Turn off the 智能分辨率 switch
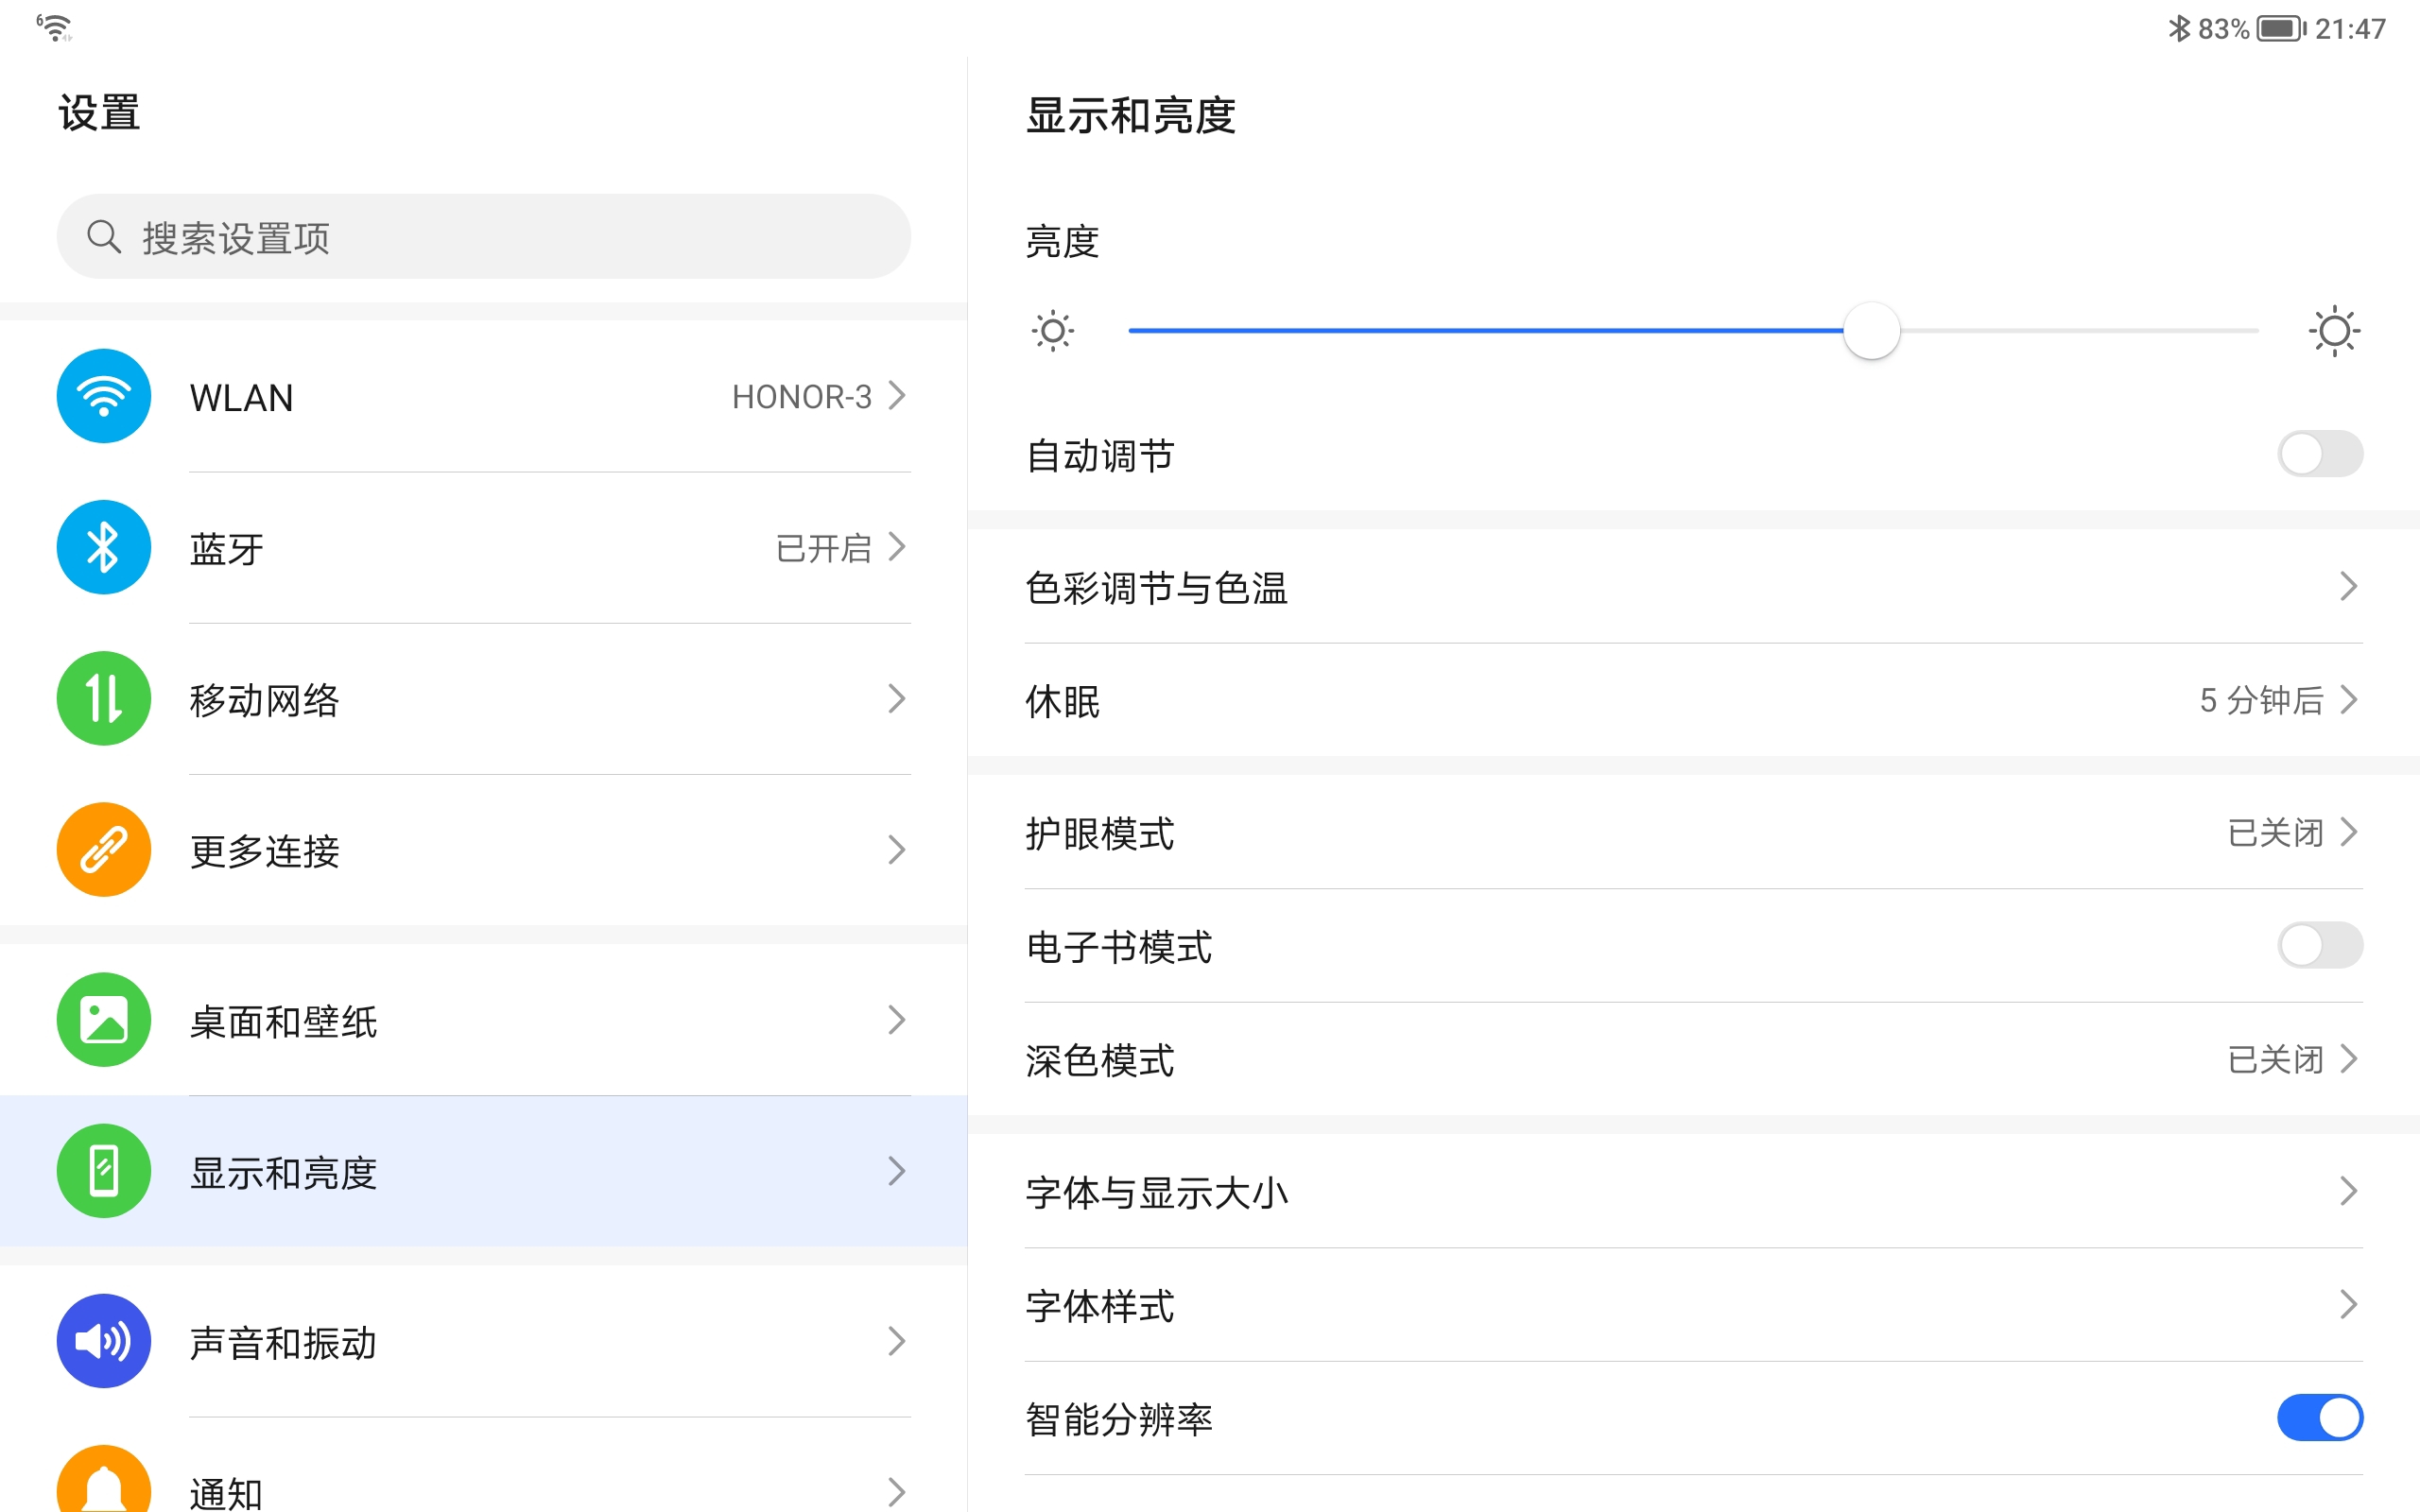This screenshot has width=2420, height=1512. pyautogui.click(x=2320, y=1418)
